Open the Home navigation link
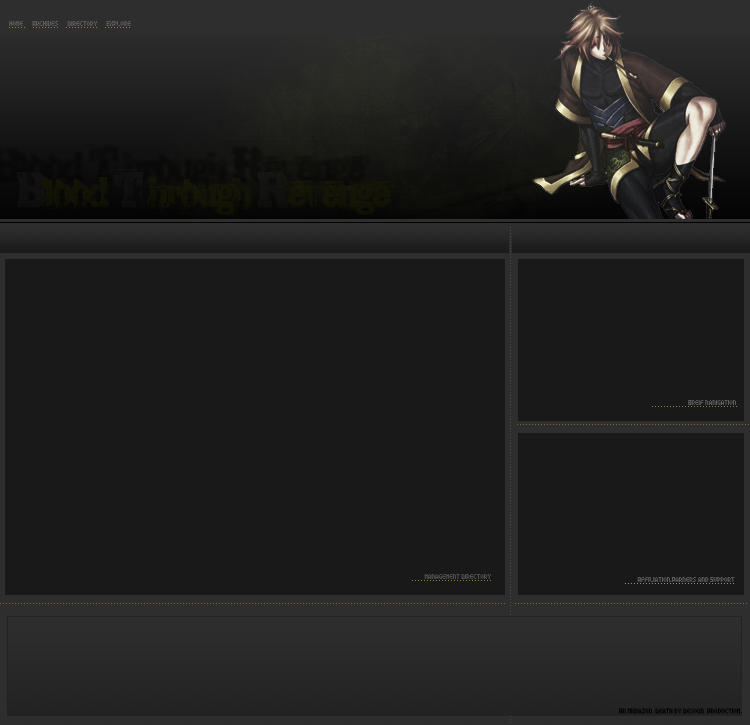This screenshot has width=750, height=725. click(x=16, y=23)
